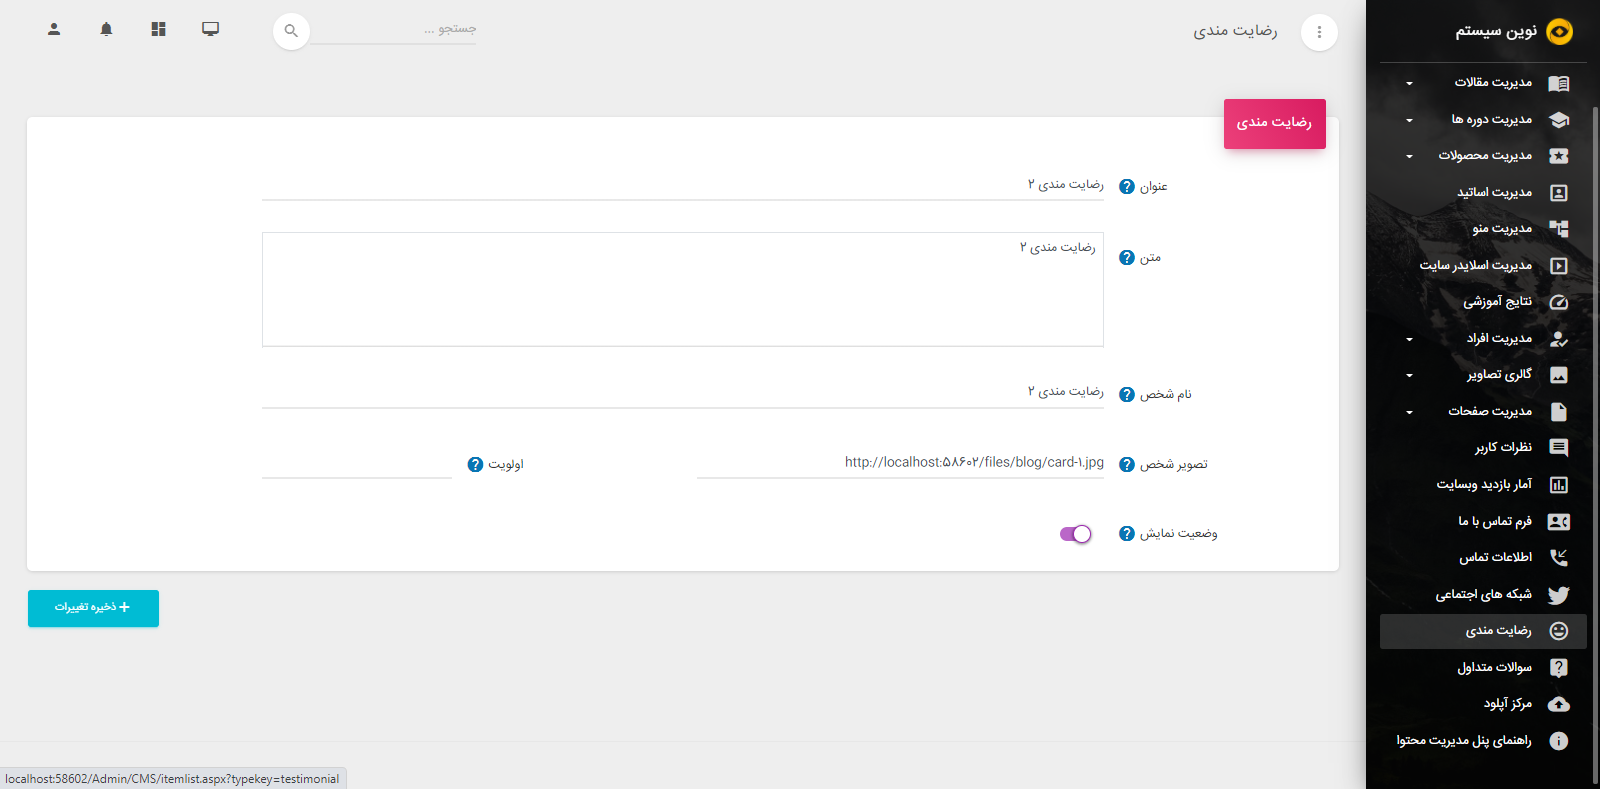Click the مدیریت دوره ها graduation cap icon
This screenshot has width=1600, height=789.
[1558, 120]
